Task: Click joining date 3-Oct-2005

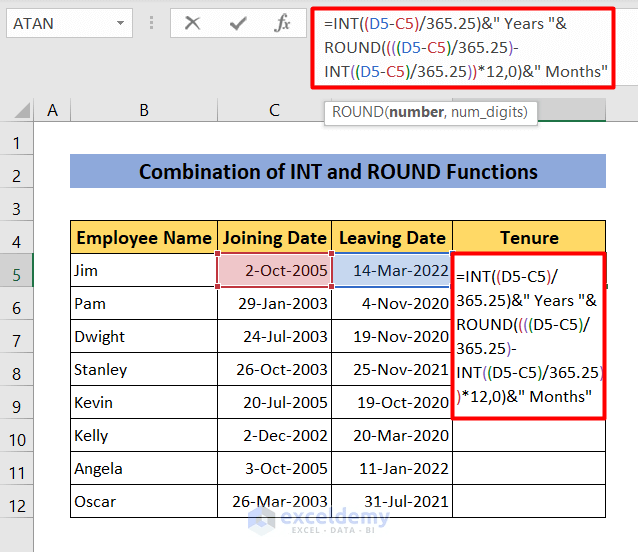Action: 275,468
